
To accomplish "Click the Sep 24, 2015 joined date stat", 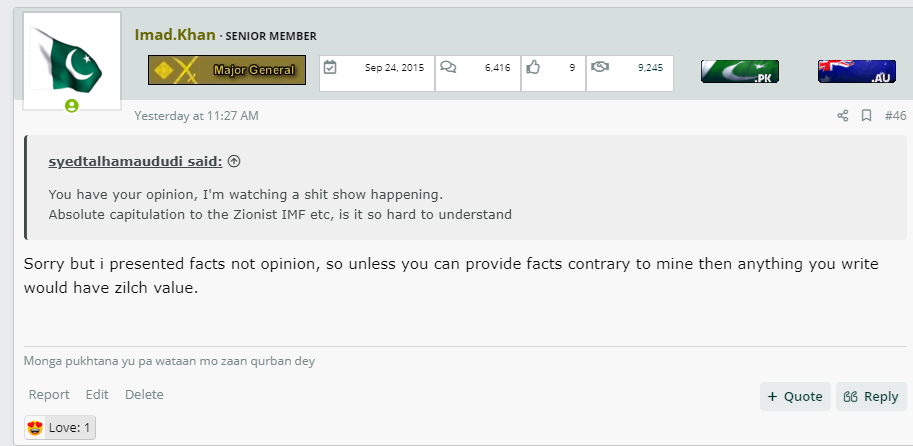I will point(377,73).
